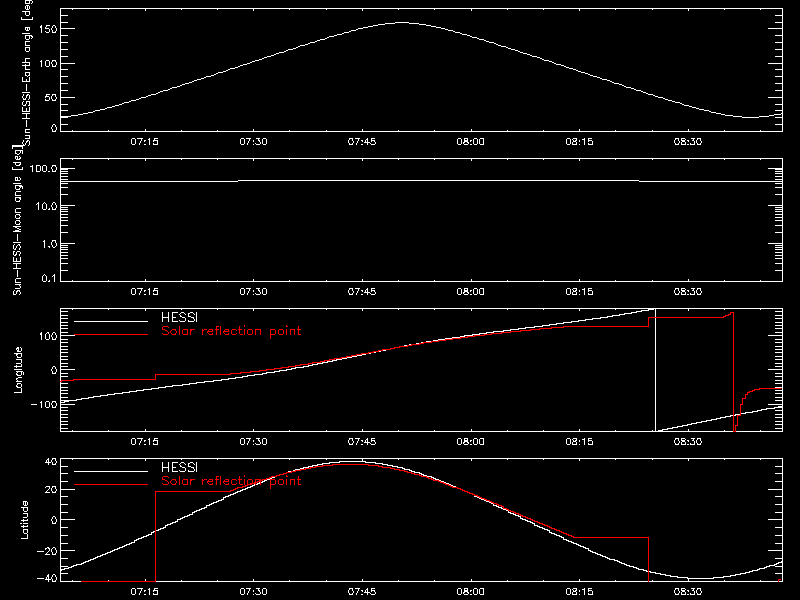This screenshot has width=800, height=600.
Task: Click 07:45 tick label under Latitude plot
Action: pos(362,591)
